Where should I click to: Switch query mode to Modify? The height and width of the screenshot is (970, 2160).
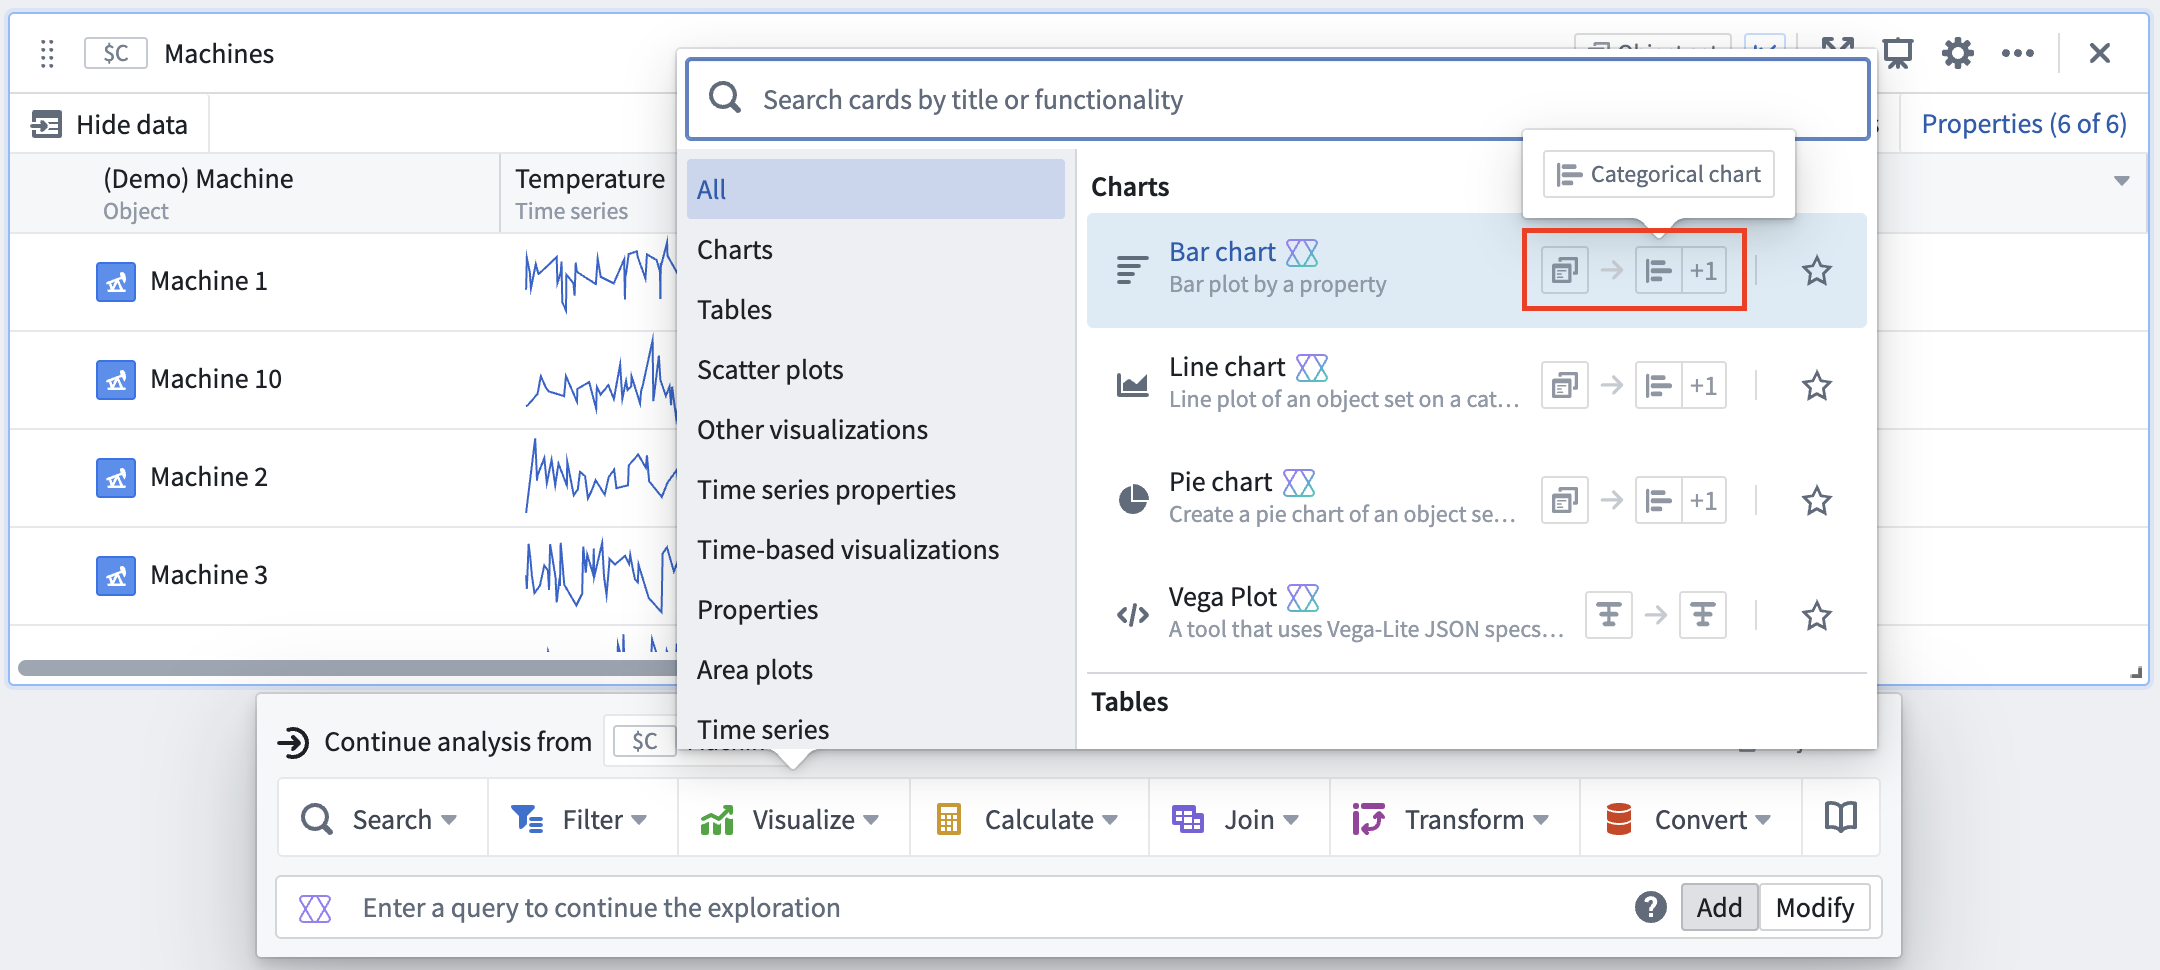1814,907
